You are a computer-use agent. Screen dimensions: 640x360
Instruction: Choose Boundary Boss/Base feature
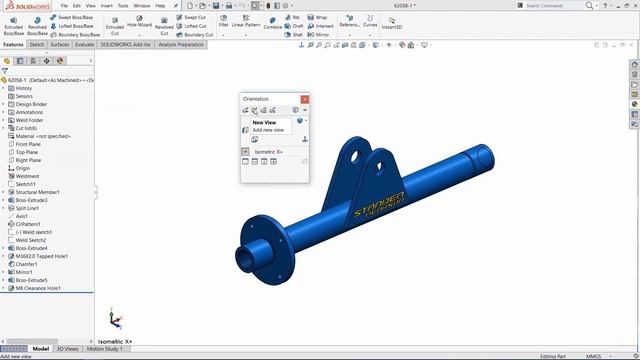pos(75,35)
